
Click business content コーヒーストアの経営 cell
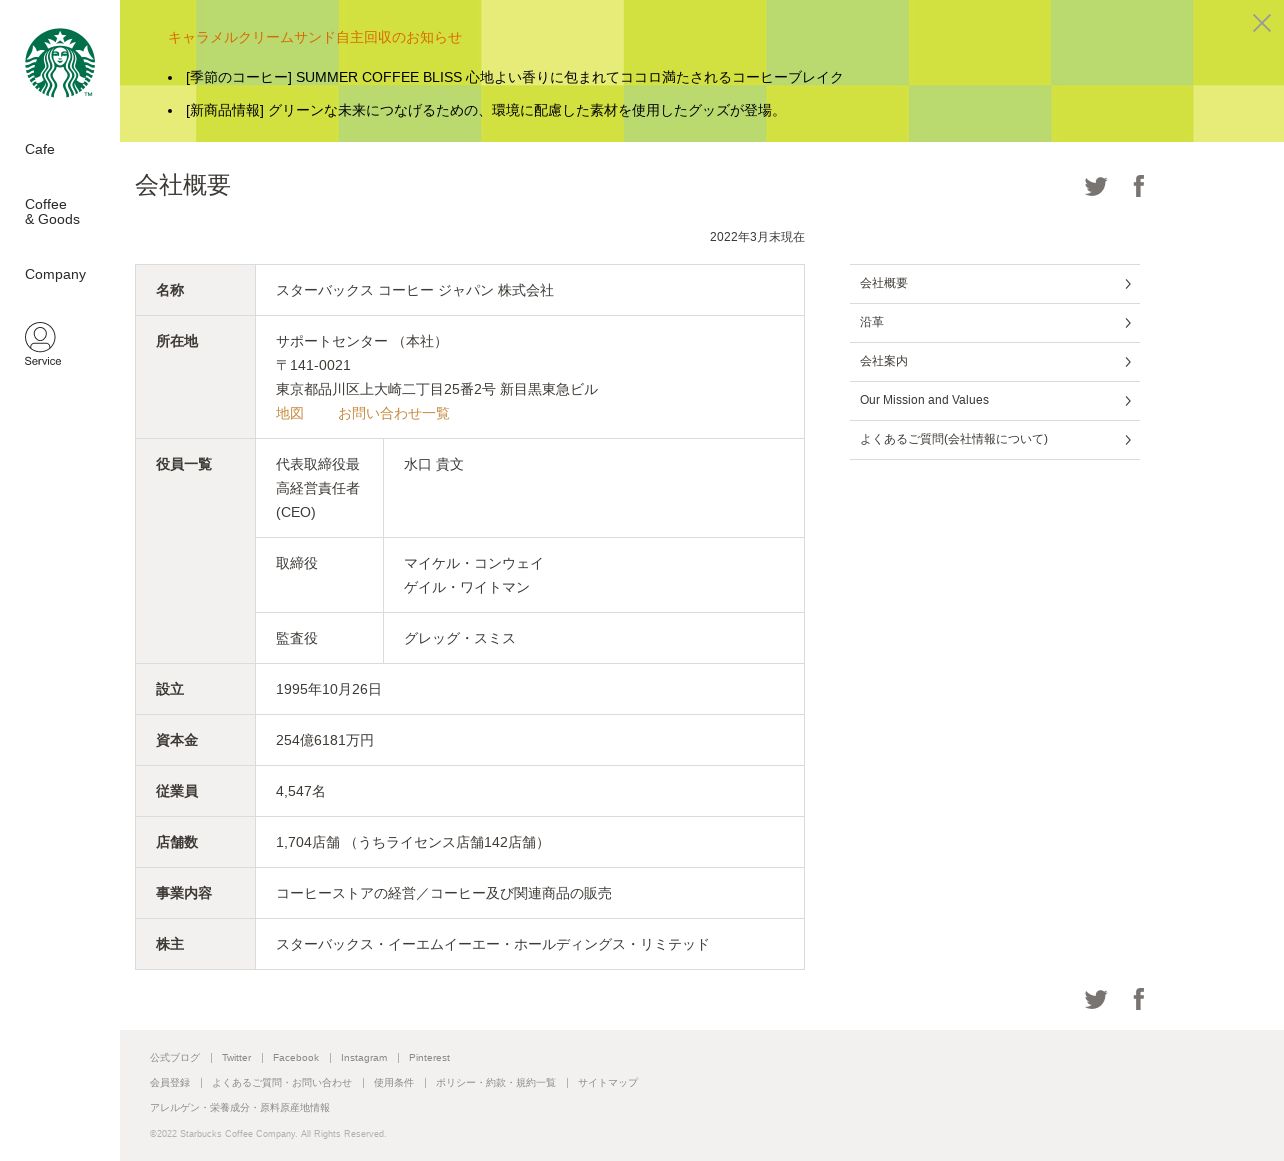point(530,893)
